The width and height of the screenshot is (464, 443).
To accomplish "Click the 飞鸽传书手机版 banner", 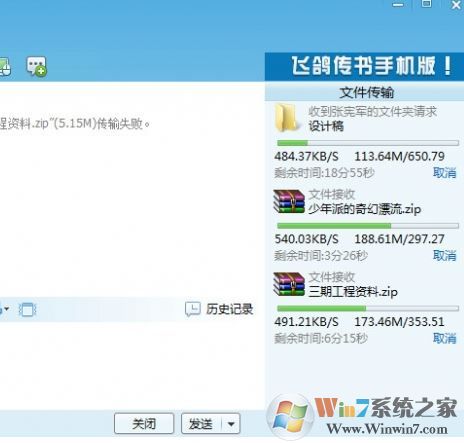I will pyautogui.click(x=364, y=66).
